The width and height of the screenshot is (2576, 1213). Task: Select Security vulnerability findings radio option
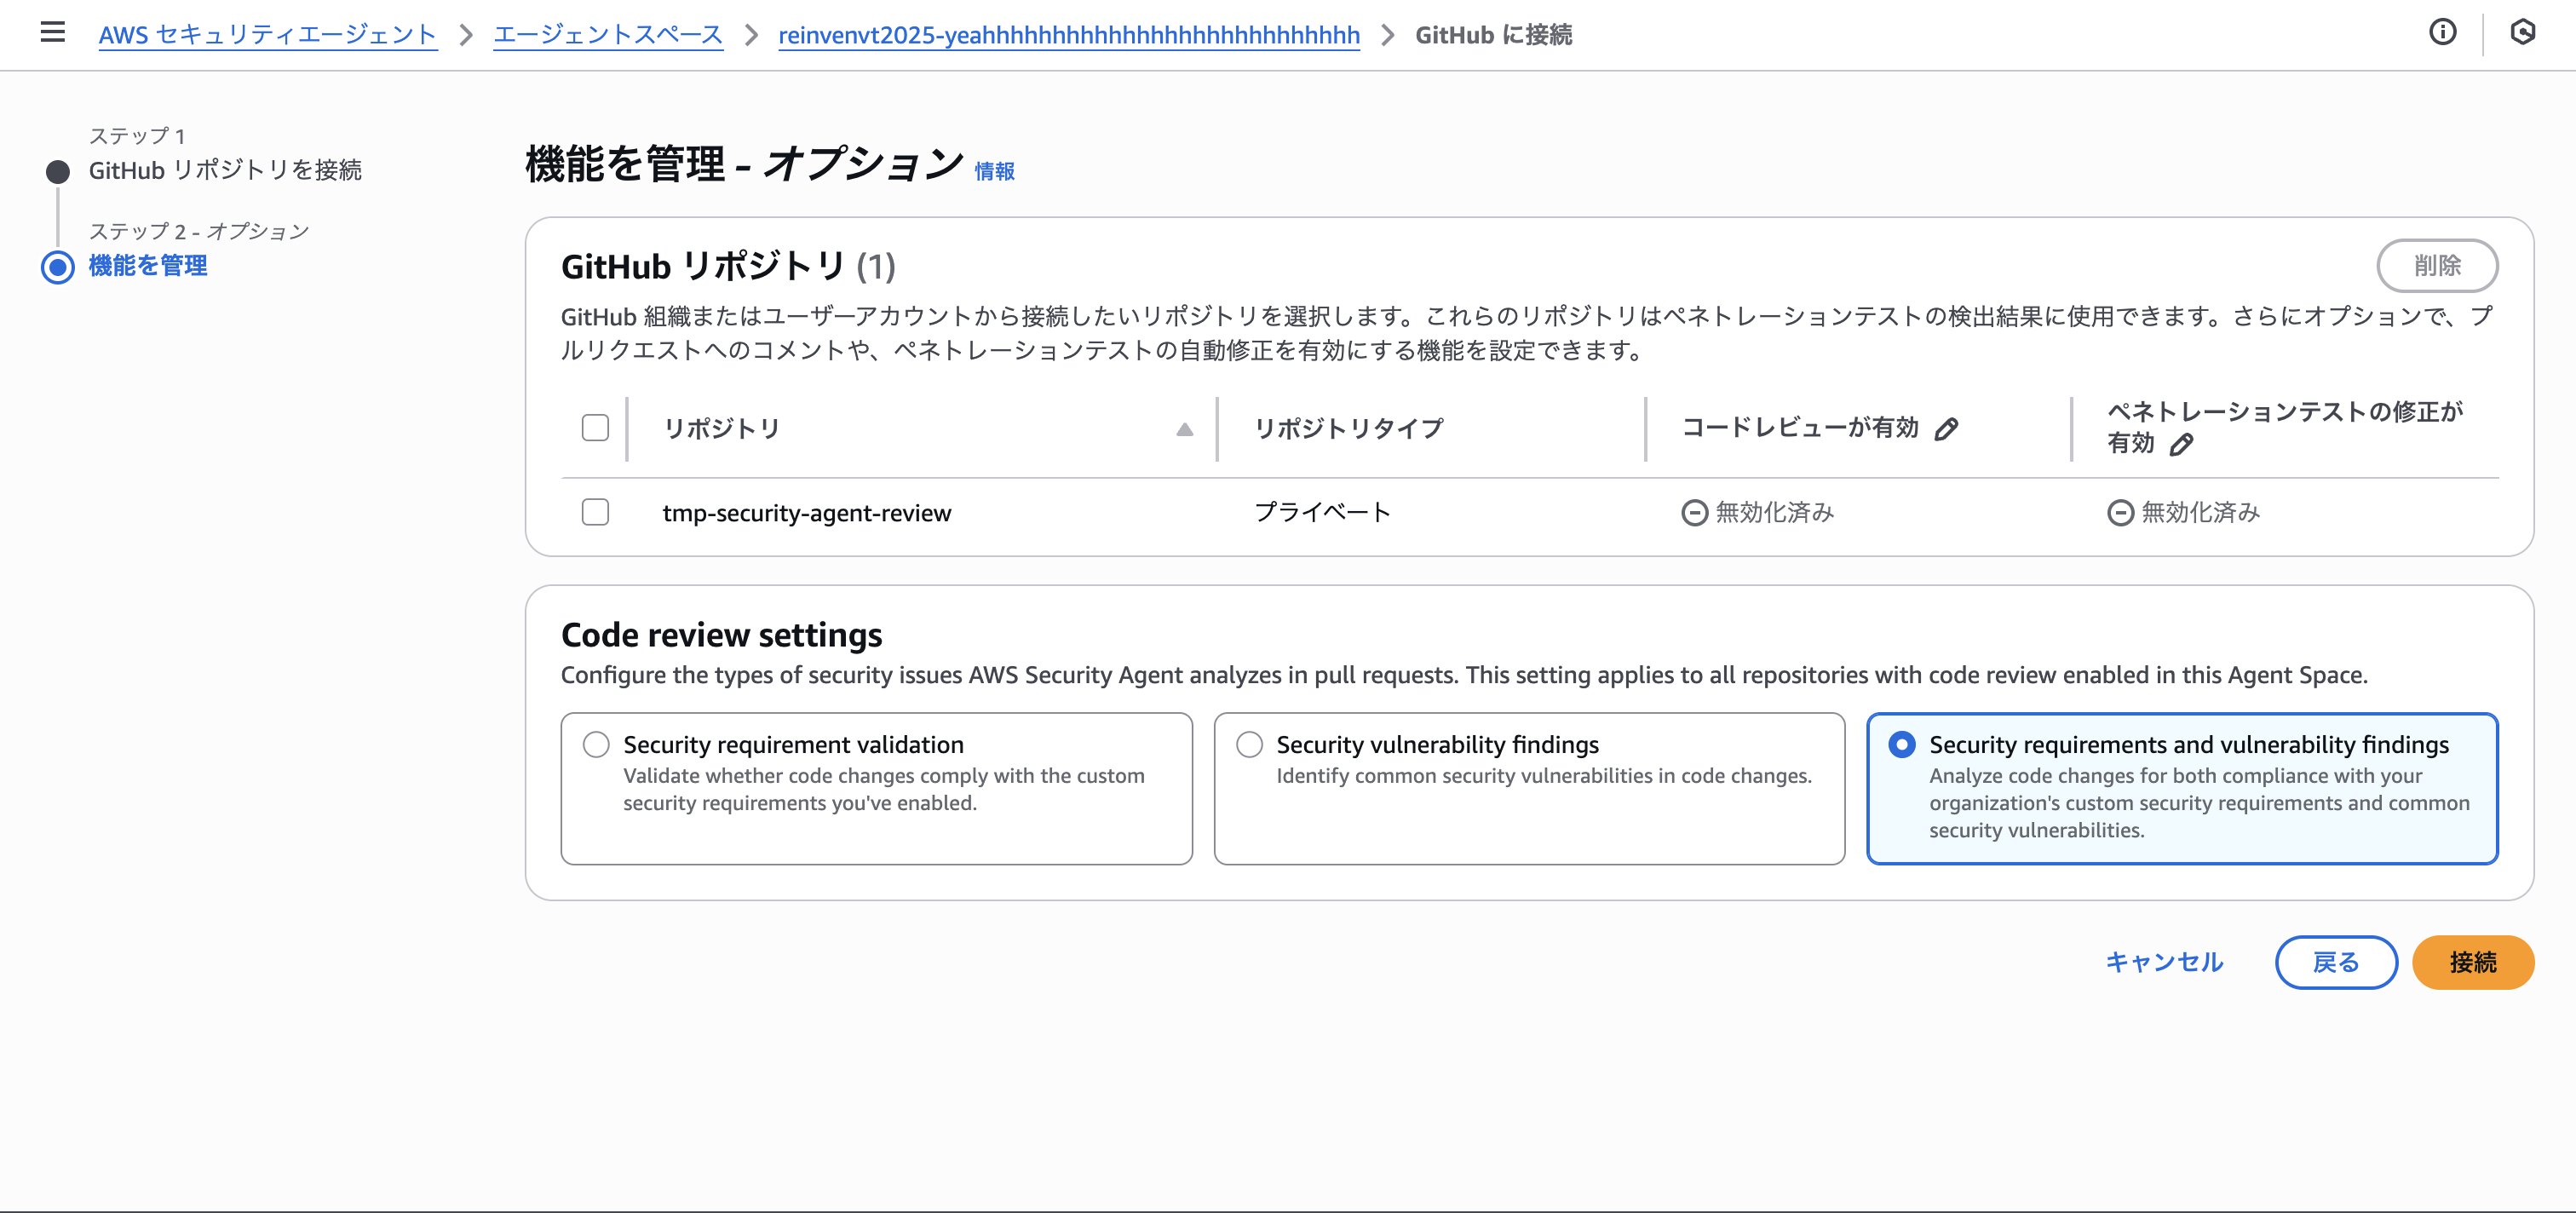coord(1249,745)
